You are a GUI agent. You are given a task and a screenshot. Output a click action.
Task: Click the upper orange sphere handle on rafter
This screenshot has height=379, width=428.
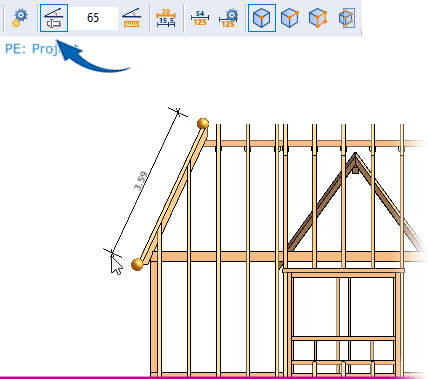pos(203,124)
